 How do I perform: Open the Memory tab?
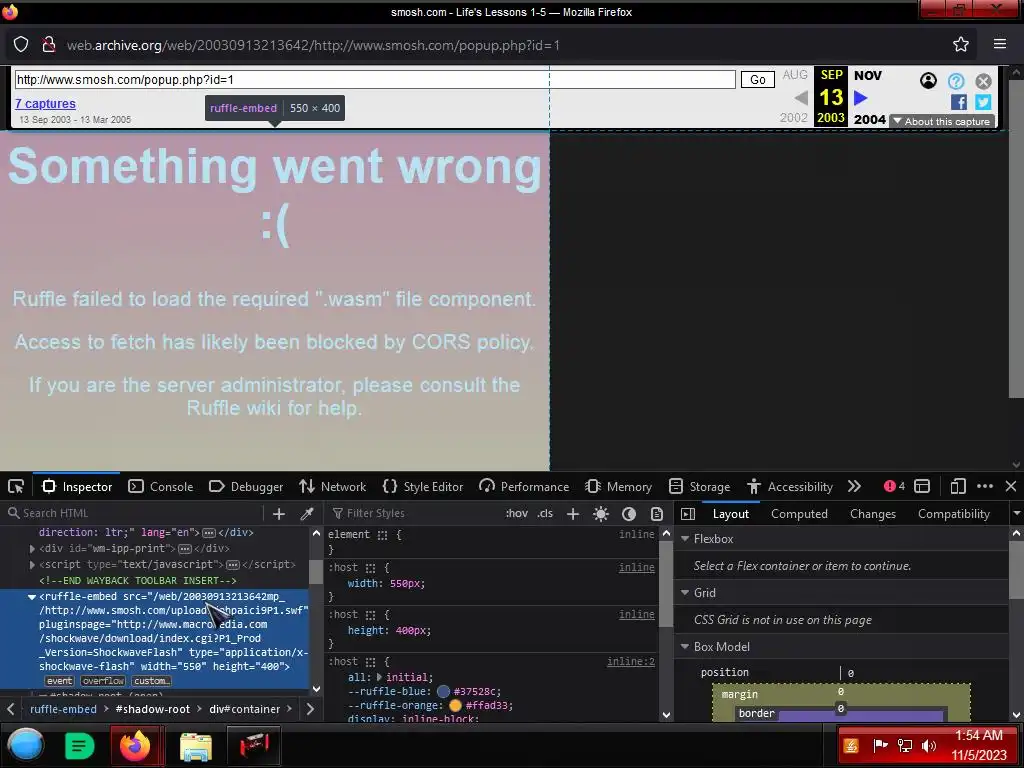618,487
